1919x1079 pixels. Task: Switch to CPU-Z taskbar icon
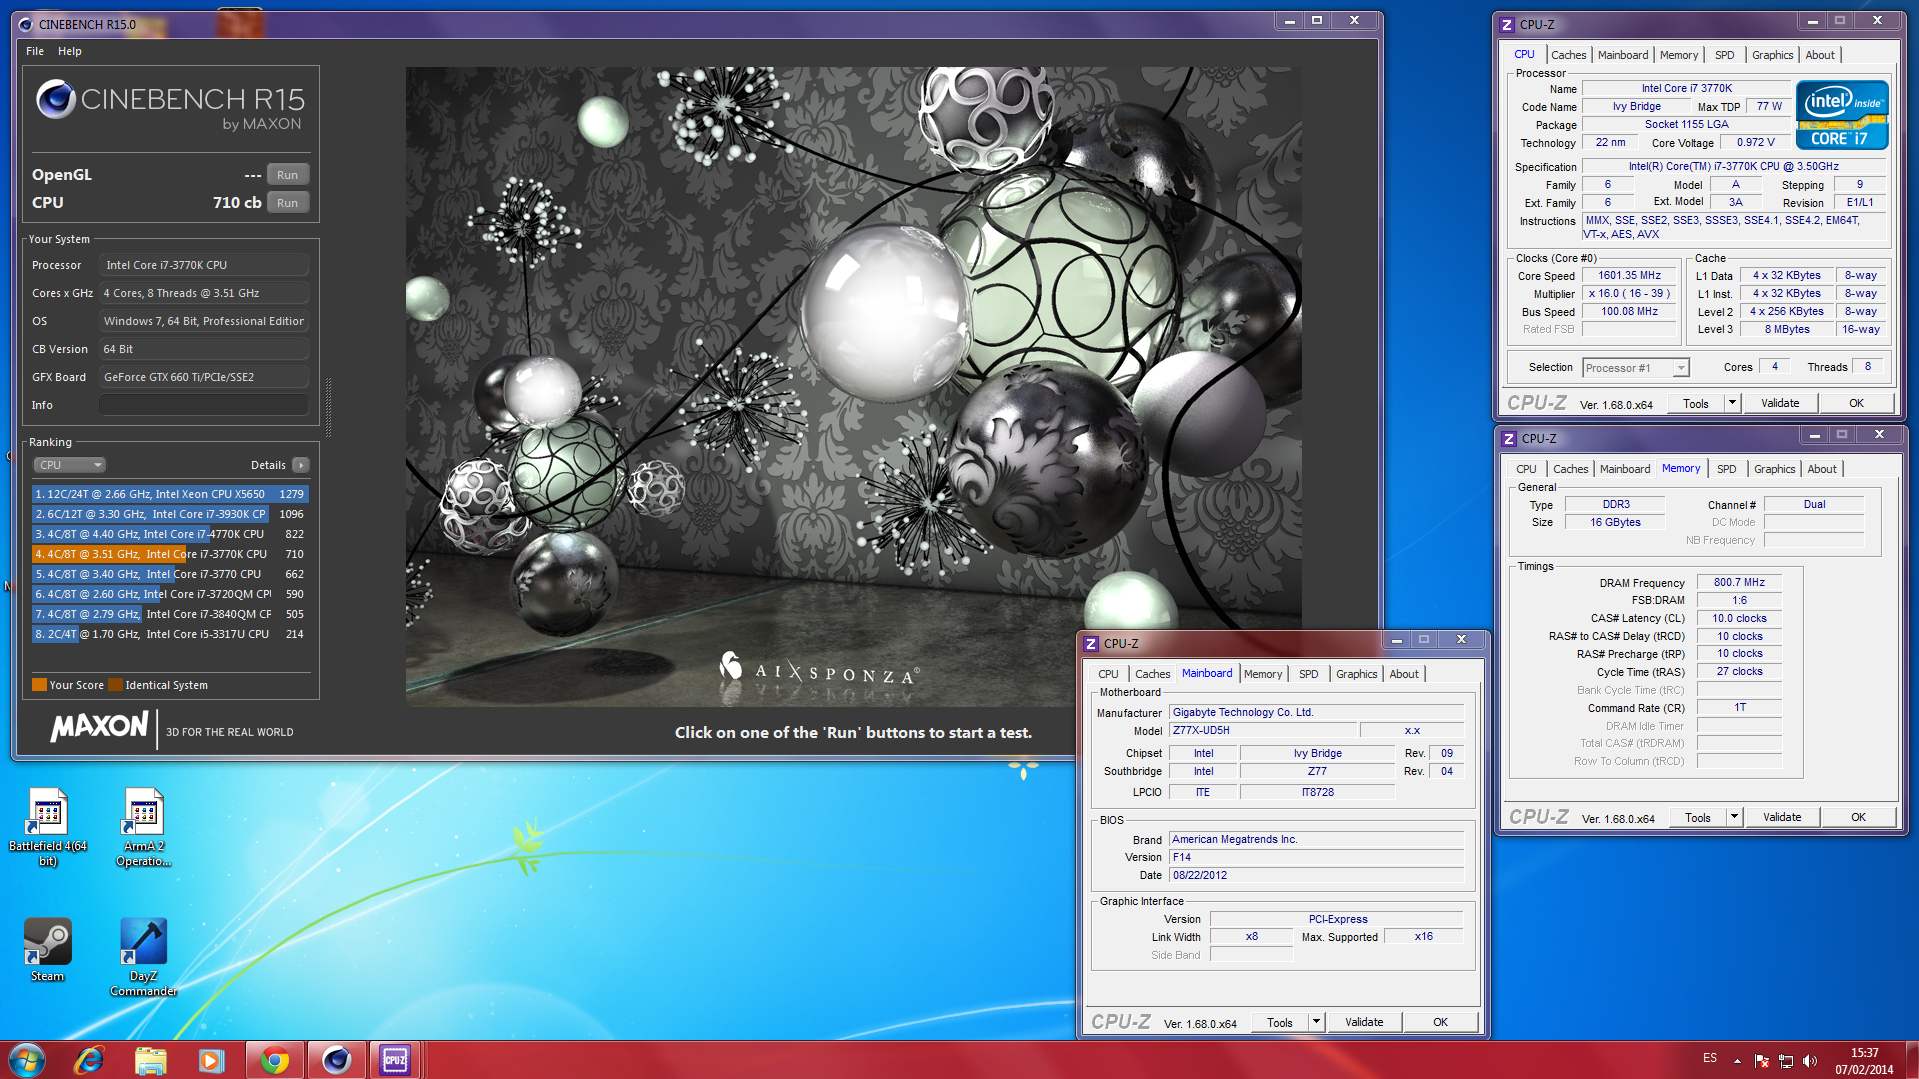coord(395,1060)
